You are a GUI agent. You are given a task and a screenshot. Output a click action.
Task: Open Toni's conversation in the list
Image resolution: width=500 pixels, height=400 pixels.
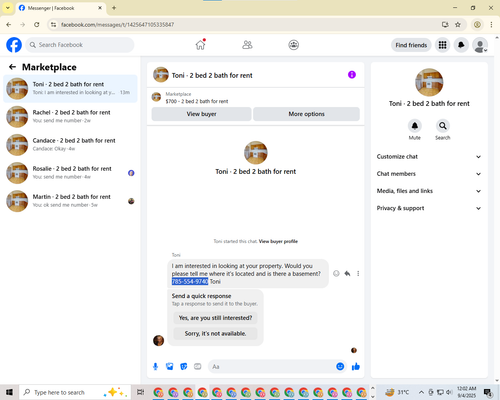(x=70, y=88)
